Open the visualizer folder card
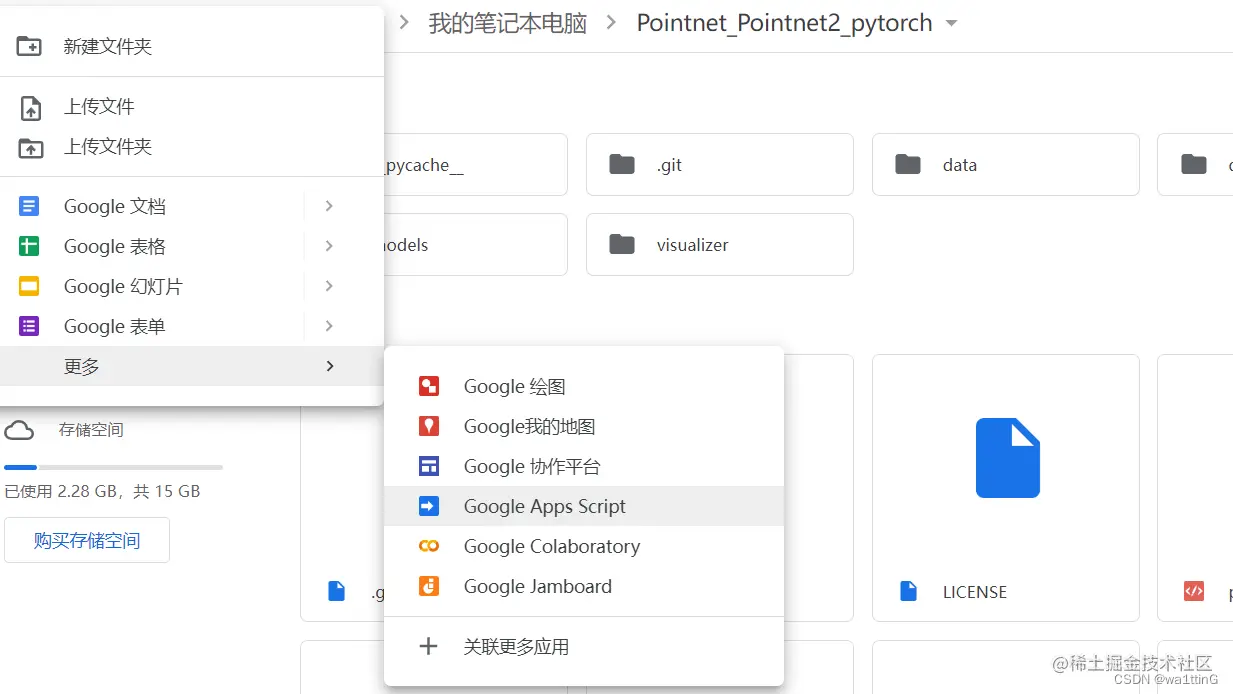1233x694 pixels. click(x=720, y=244)
